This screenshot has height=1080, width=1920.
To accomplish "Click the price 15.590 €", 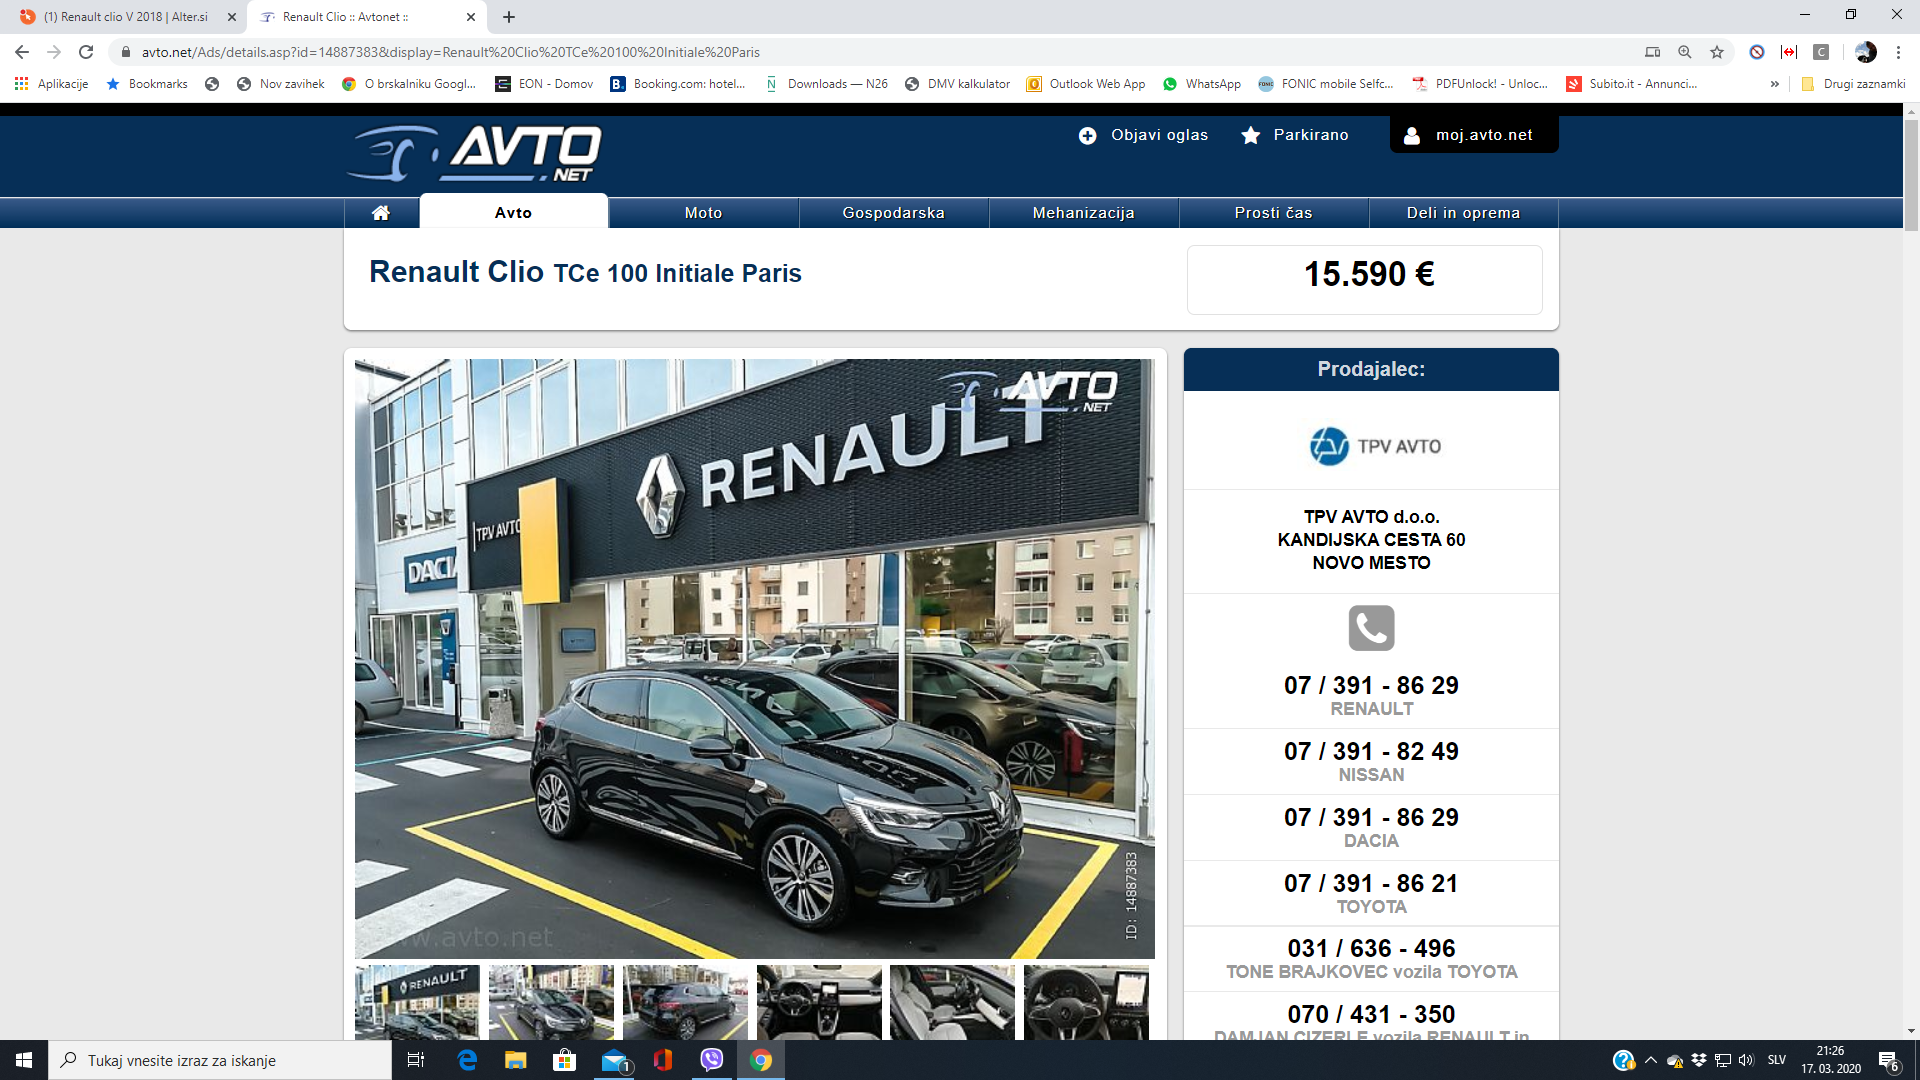I will pos(1368,274).
